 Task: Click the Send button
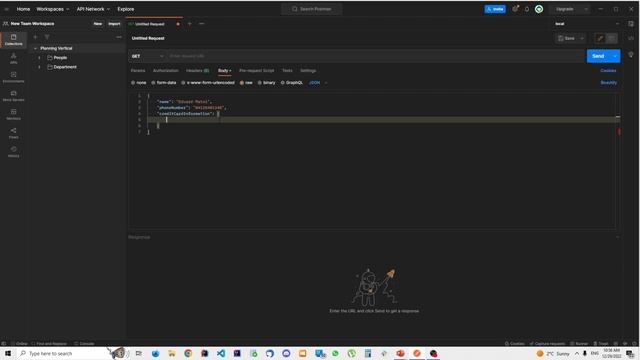tap(598, 56)
